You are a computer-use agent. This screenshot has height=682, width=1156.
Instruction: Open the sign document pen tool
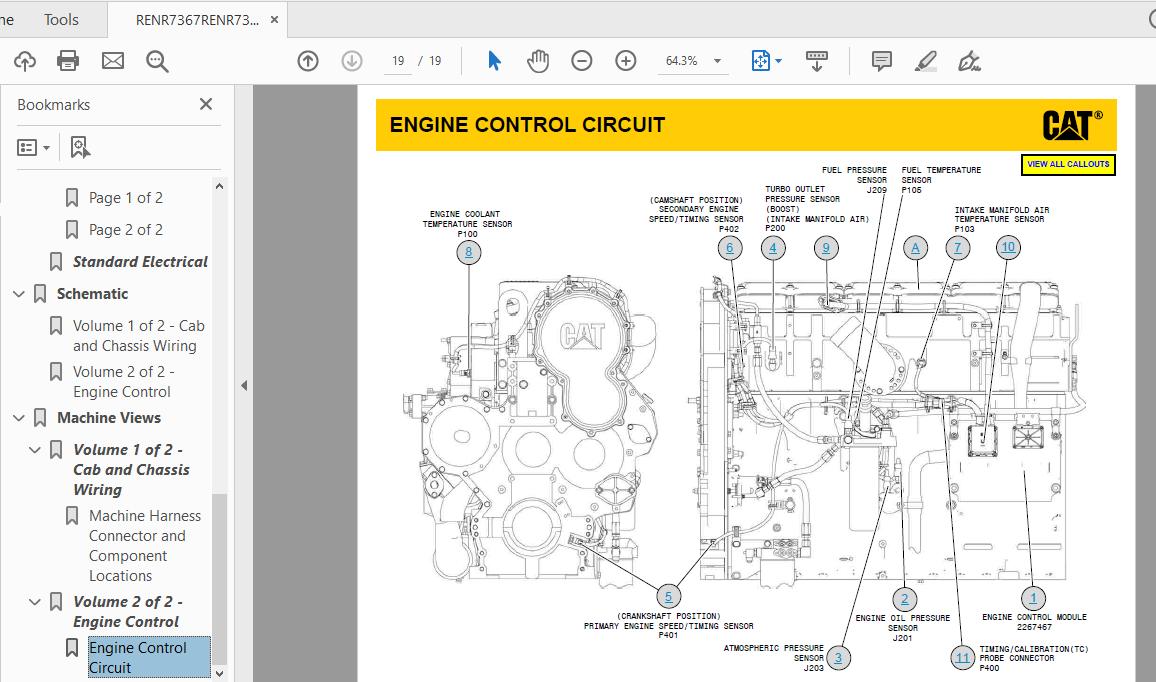point(969,60)
